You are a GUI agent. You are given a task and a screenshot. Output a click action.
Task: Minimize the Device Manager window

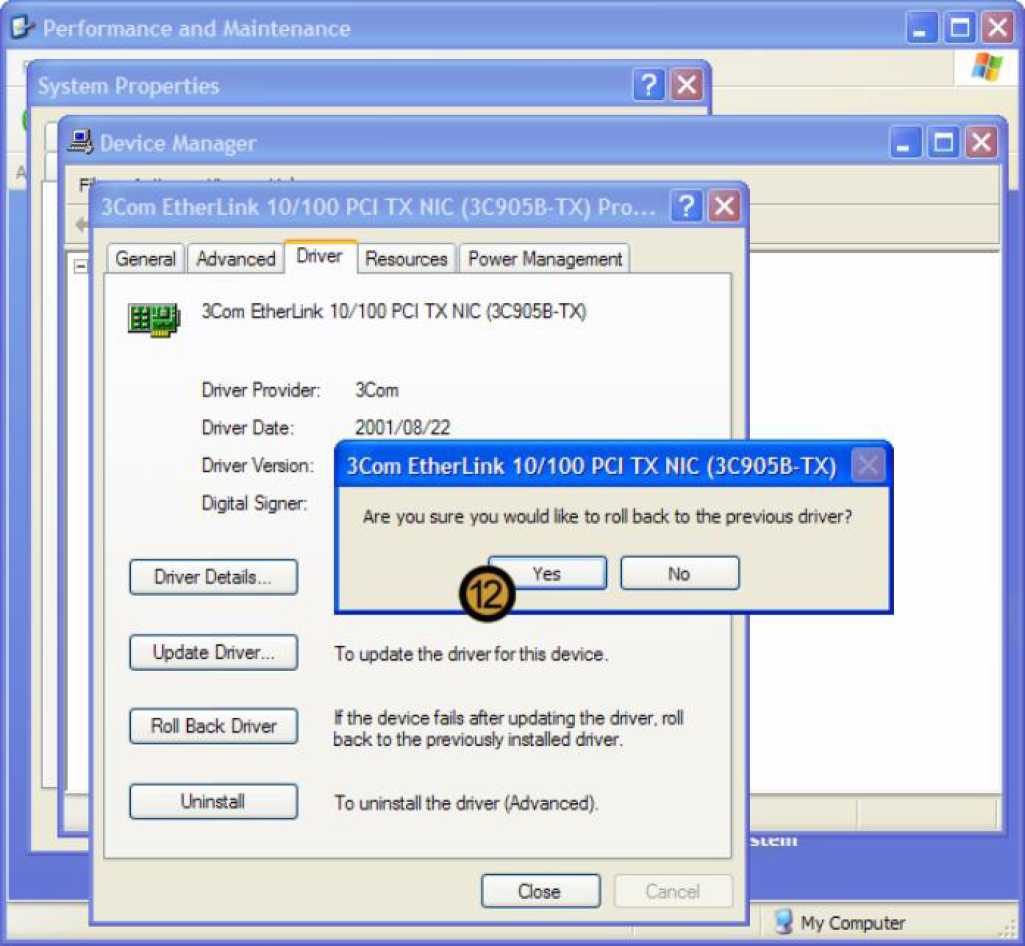point(905,143)
